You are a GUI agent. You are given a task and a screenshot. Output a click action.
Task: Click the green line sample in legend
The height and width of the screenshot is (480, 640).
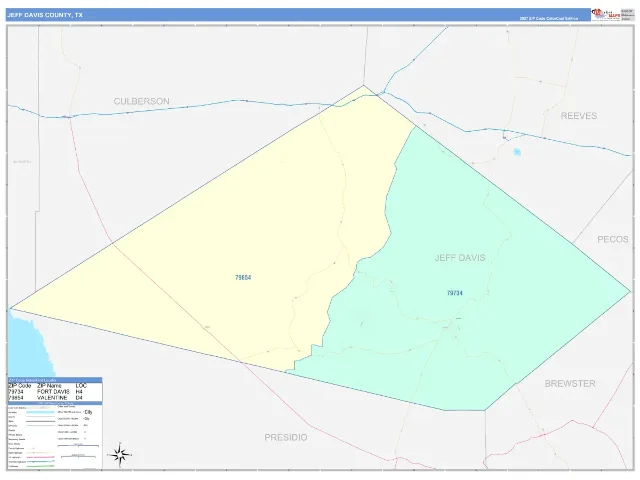pyautogui.click(x=40, y=466)
